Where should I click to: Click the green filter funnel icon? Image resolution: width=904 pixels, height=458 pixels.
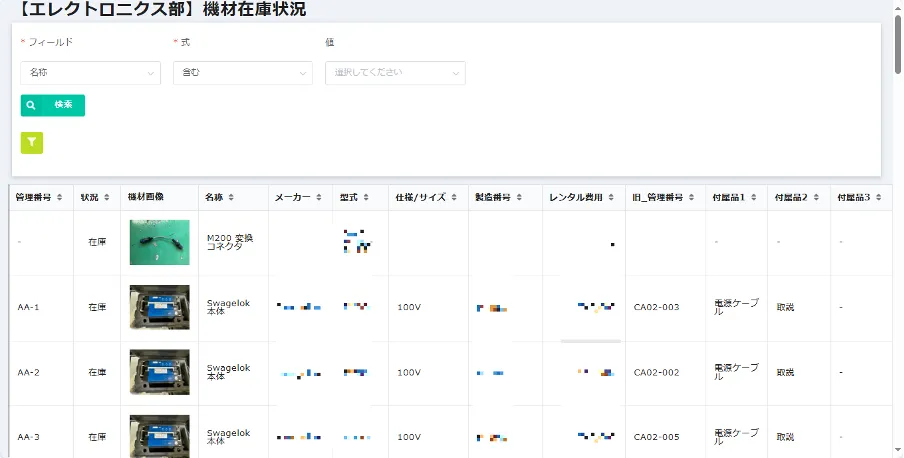(32, 143)
